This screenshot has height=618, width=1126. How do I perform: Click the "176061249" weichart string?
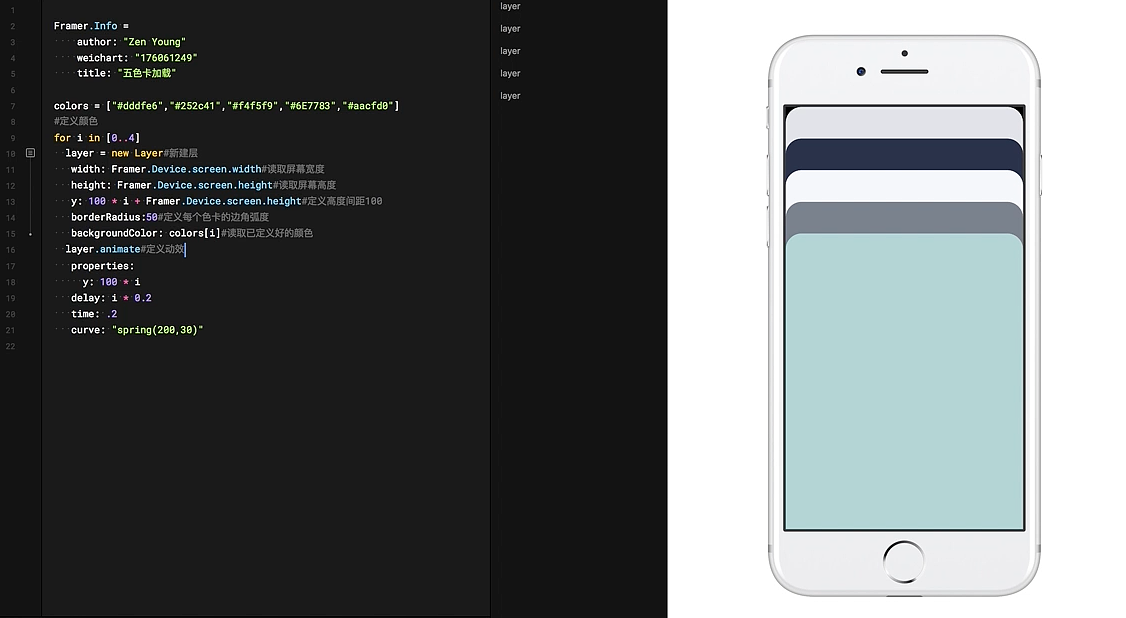[166, 57]
